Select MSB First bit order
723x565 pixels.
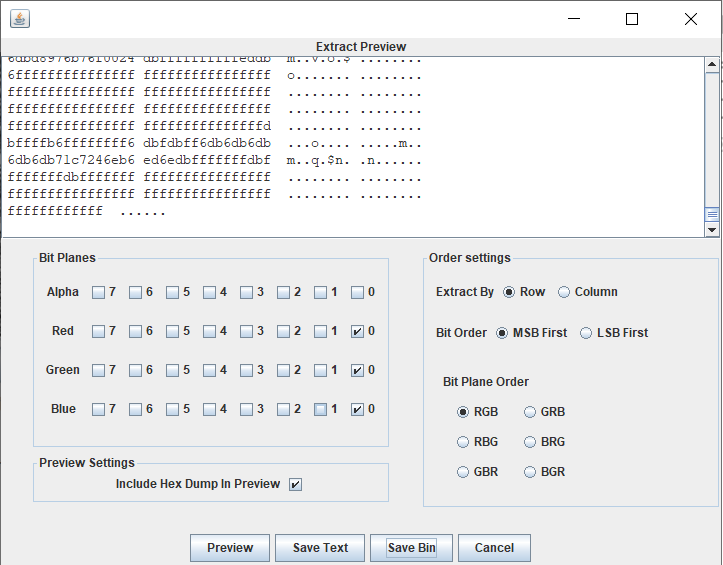pos(502,333)
